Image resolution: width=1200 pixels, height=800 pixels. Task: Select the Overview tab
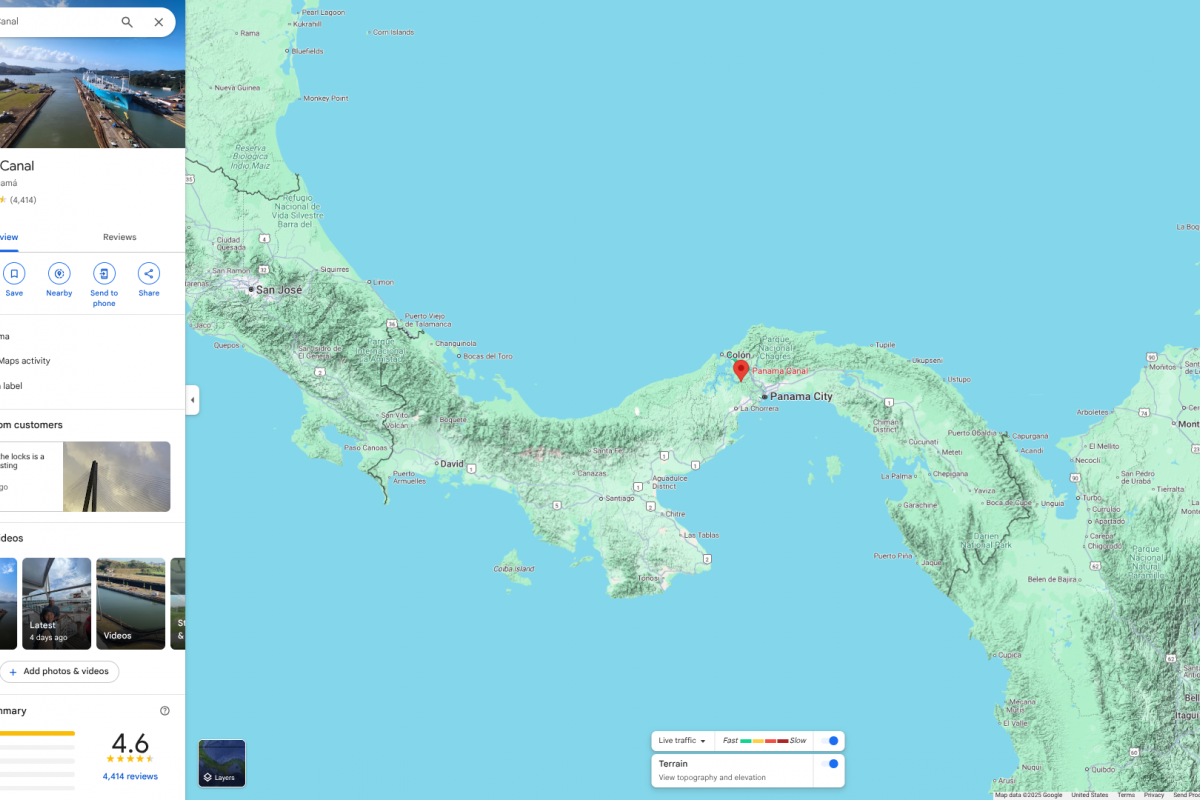coord(9,237)
